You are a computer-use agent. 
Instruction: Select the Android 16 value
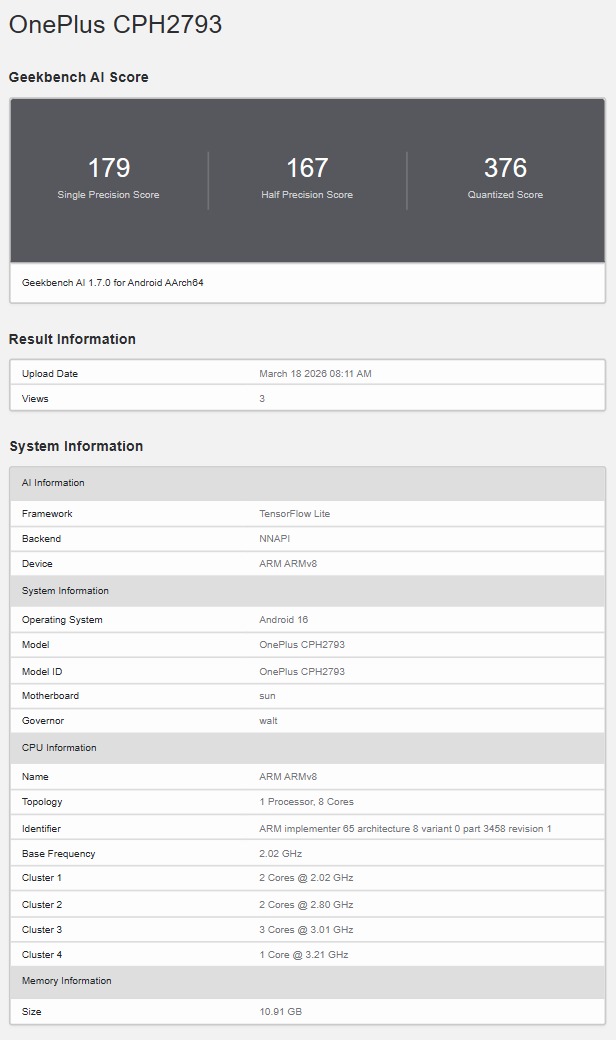click(284, 619)
